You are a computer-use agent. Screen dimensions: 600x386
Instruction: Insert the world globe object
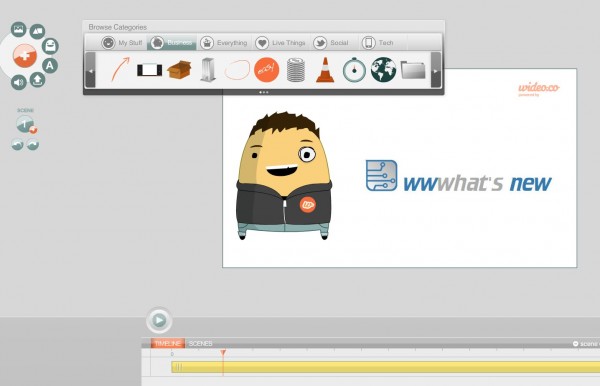pos(383,70)
